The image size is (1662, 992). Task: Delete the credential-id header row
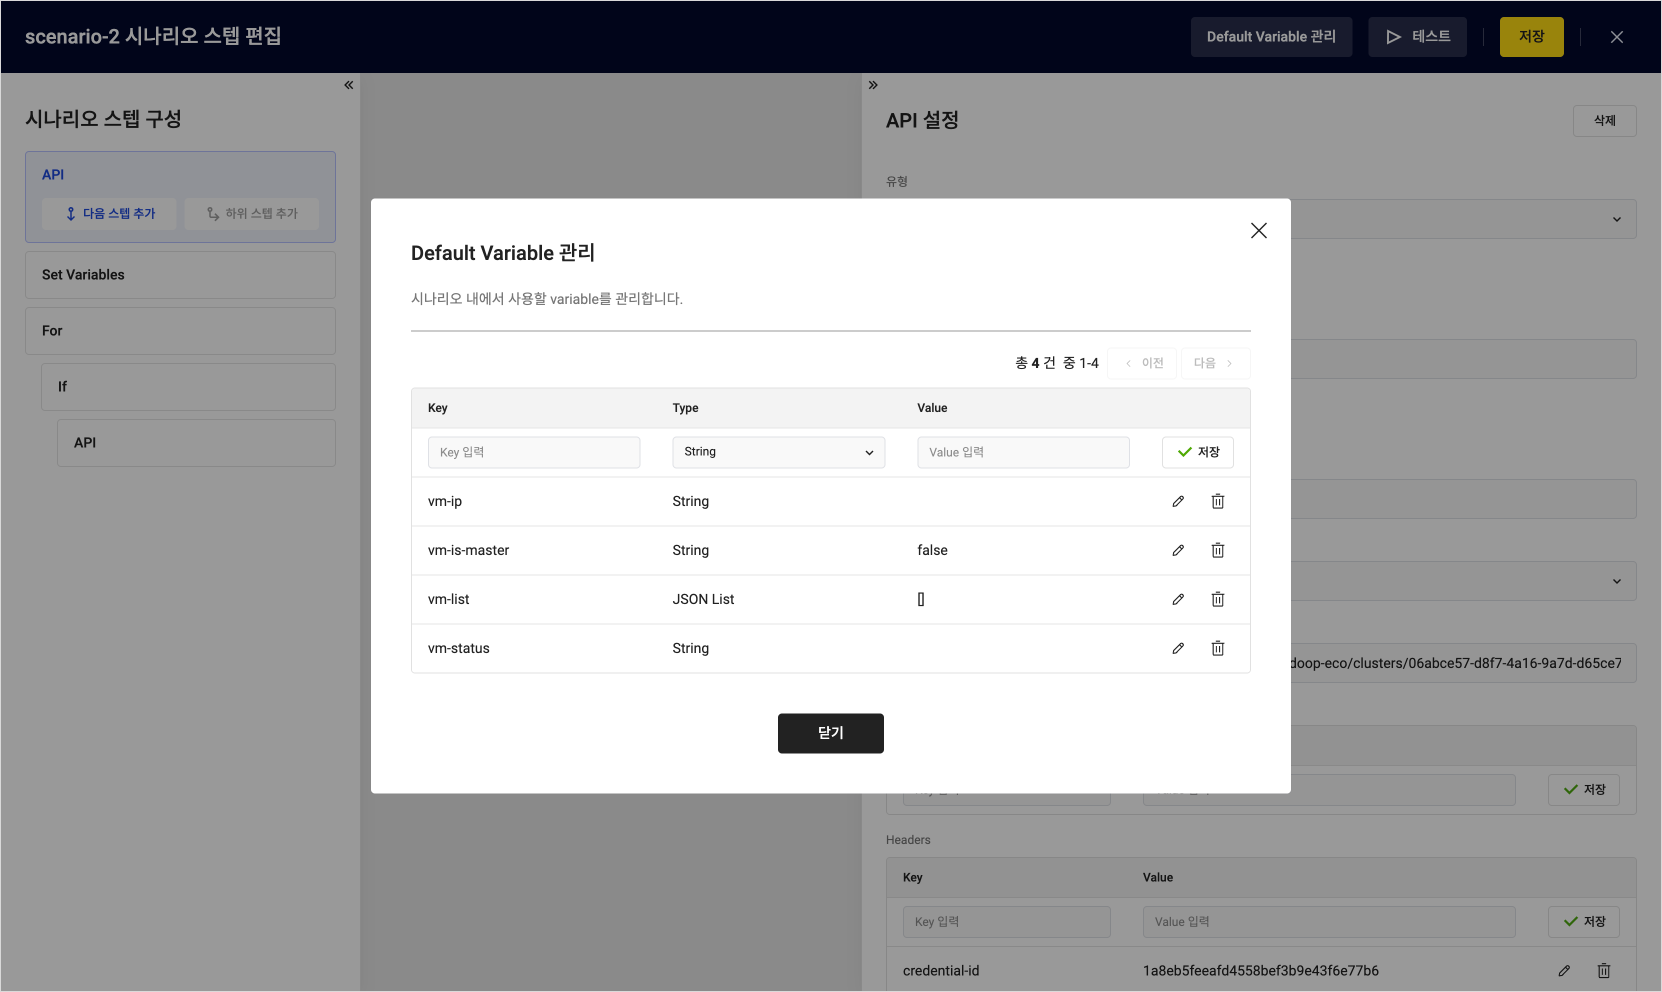[x=1604, y=971]
